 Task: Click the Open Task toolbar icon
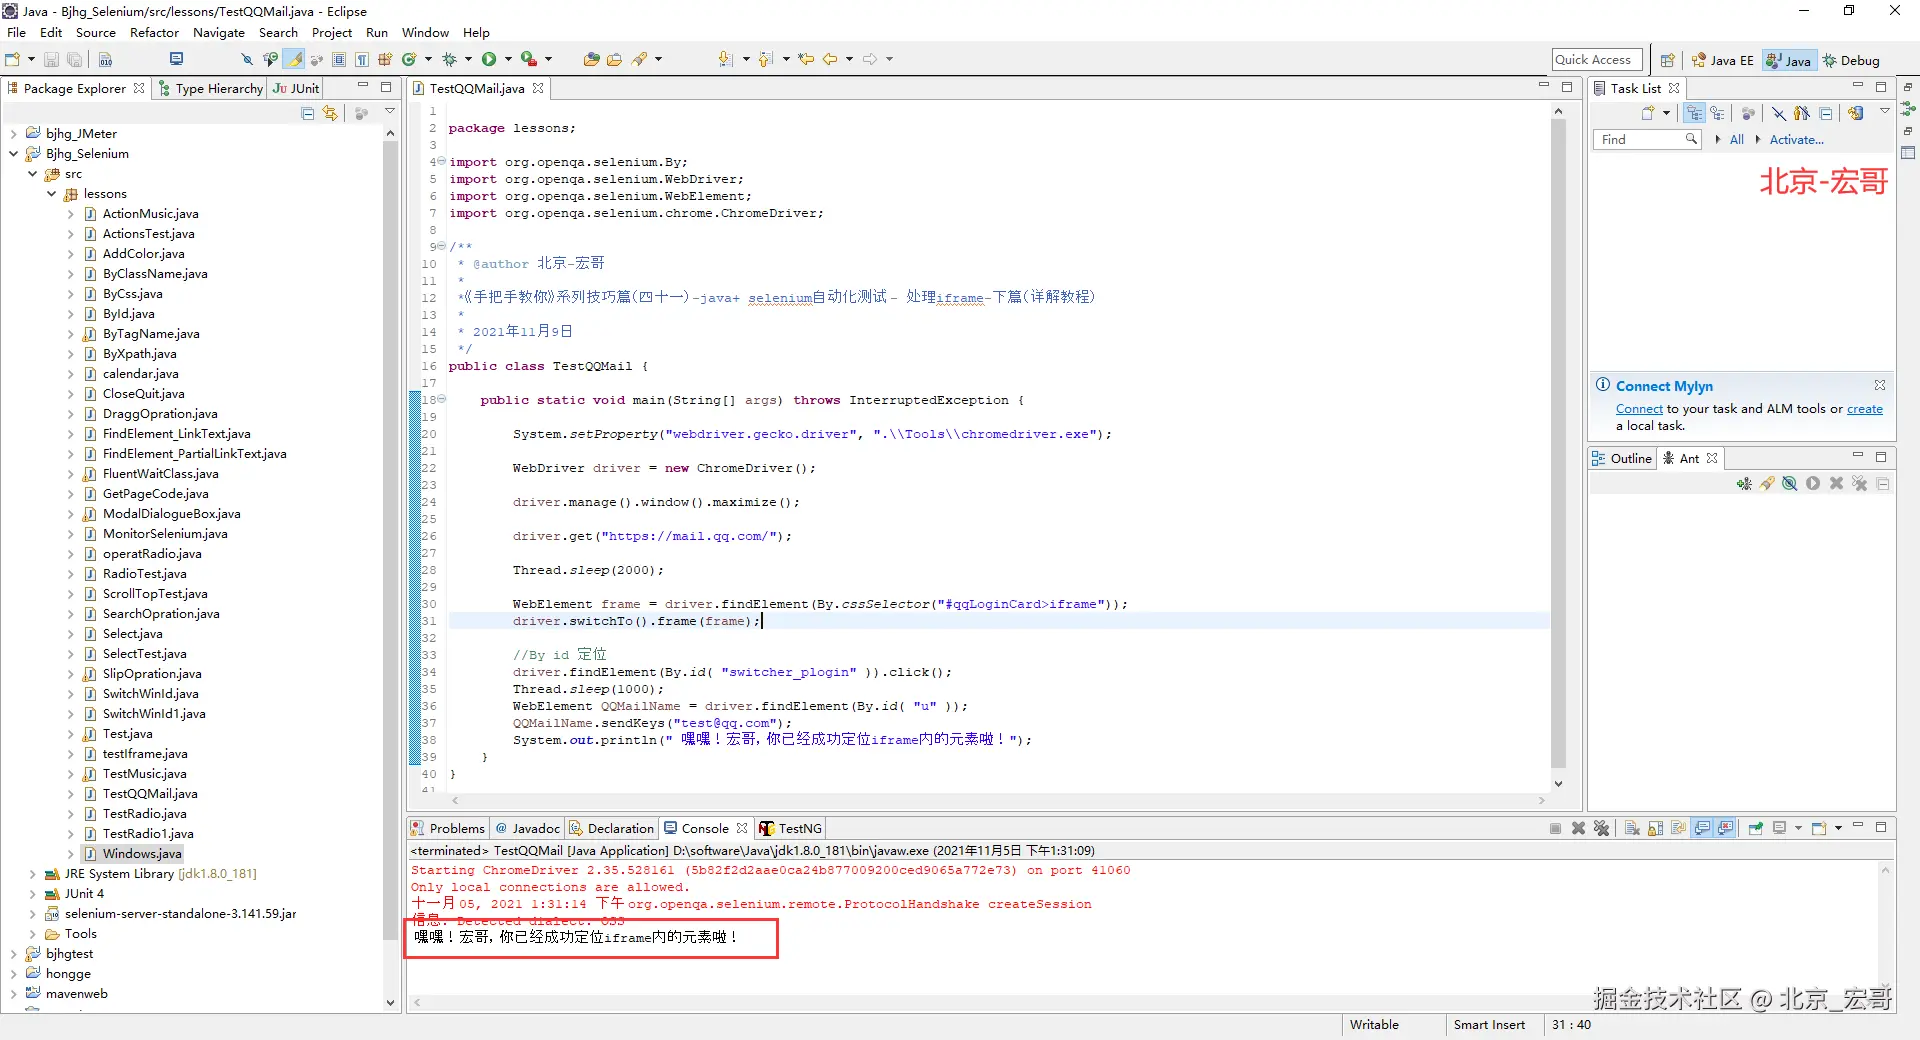(614, 60)
